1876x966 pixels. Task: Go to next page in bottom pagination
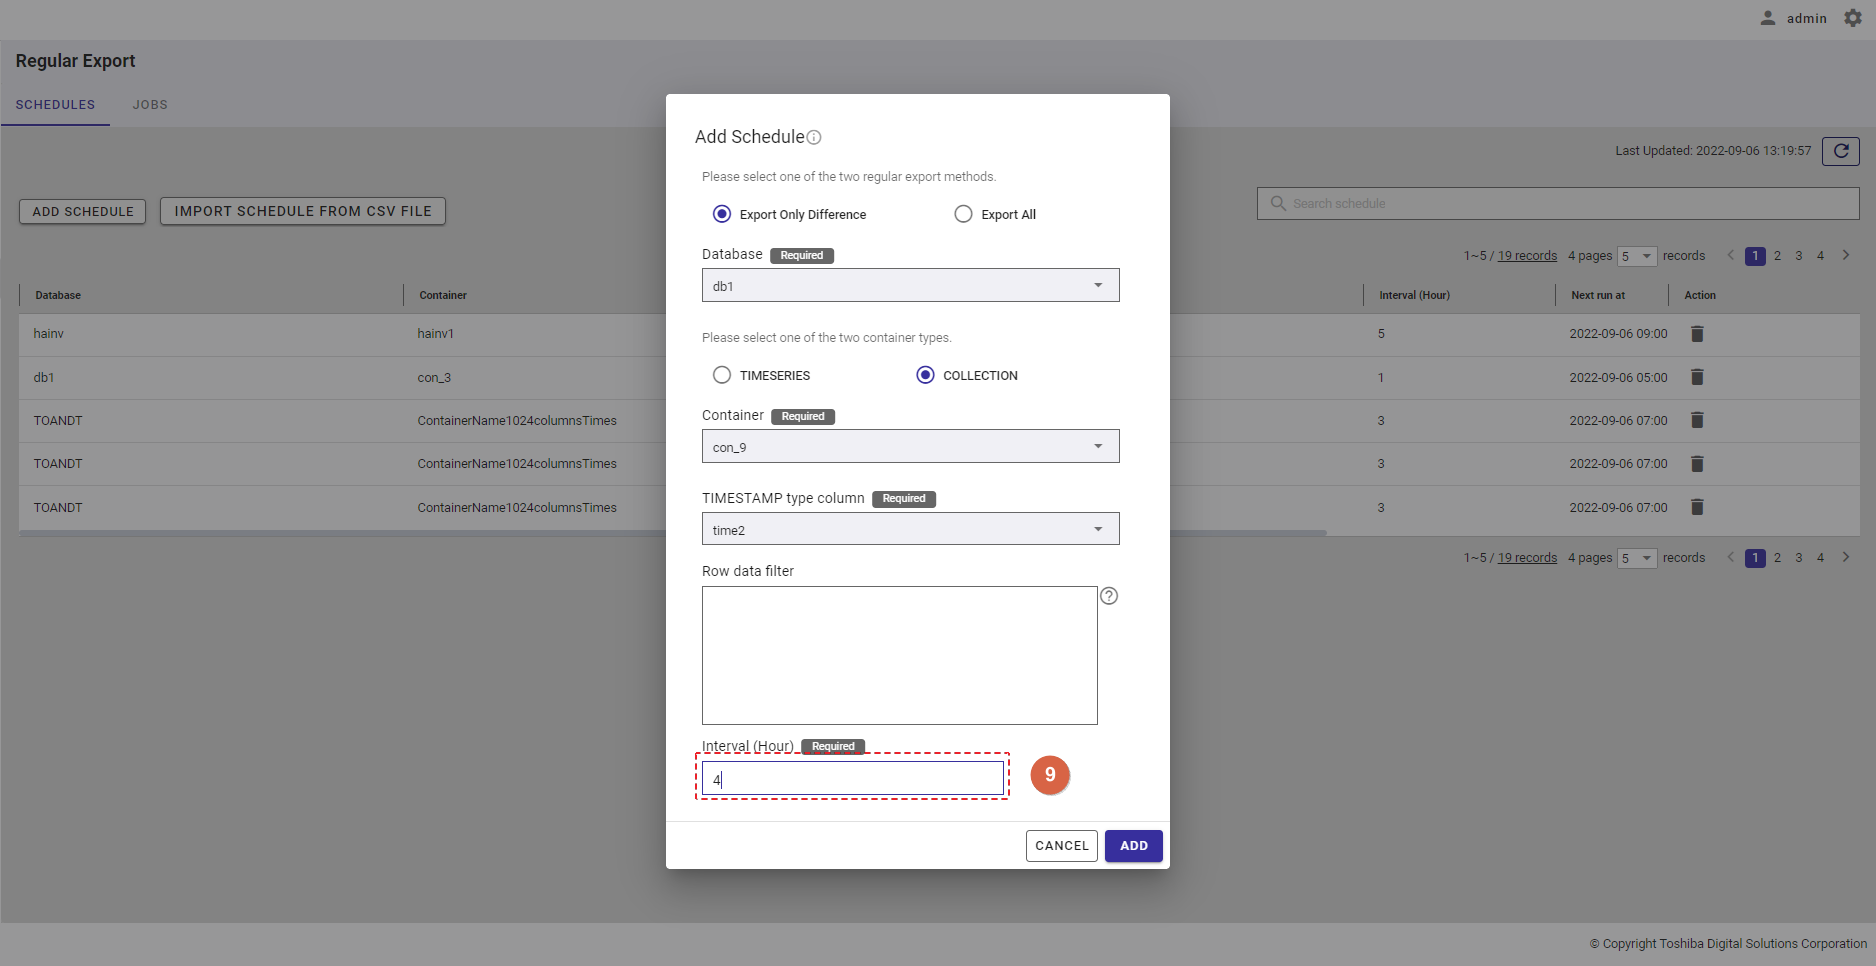(1846, 557)
